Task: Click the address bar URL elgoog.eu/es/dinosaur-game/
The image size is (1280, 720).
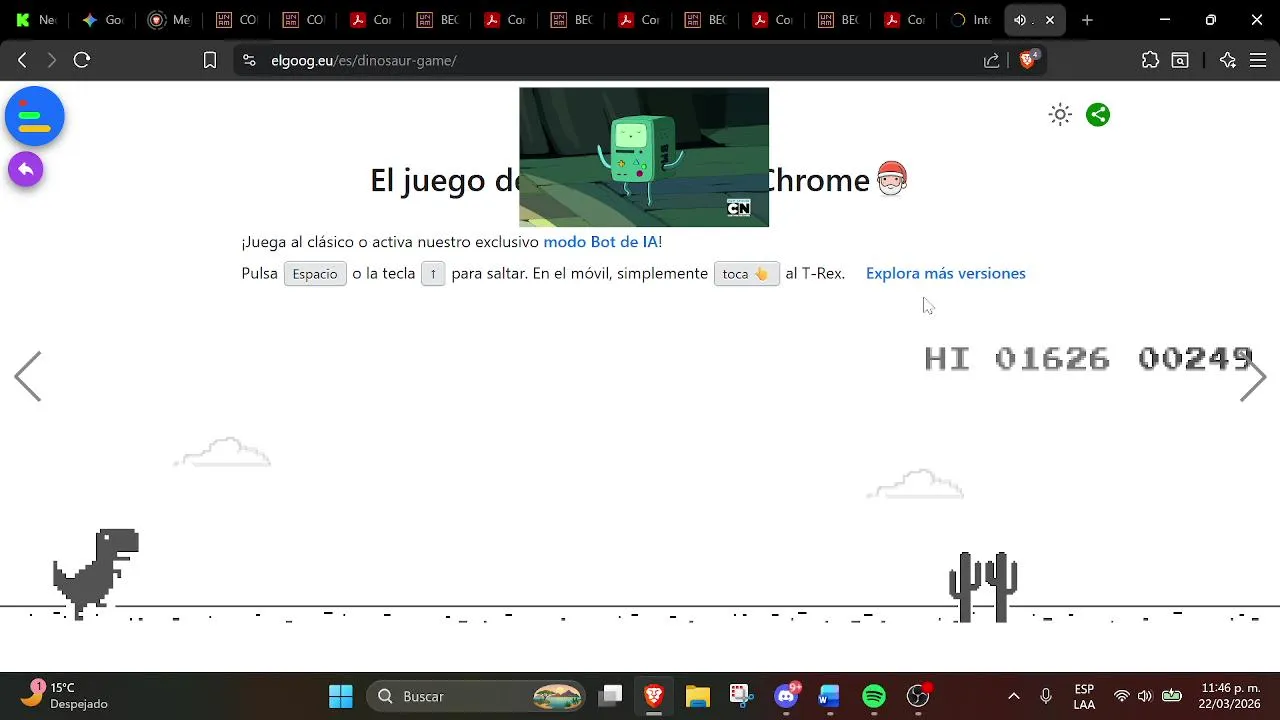Action: [x=364, y=60]
